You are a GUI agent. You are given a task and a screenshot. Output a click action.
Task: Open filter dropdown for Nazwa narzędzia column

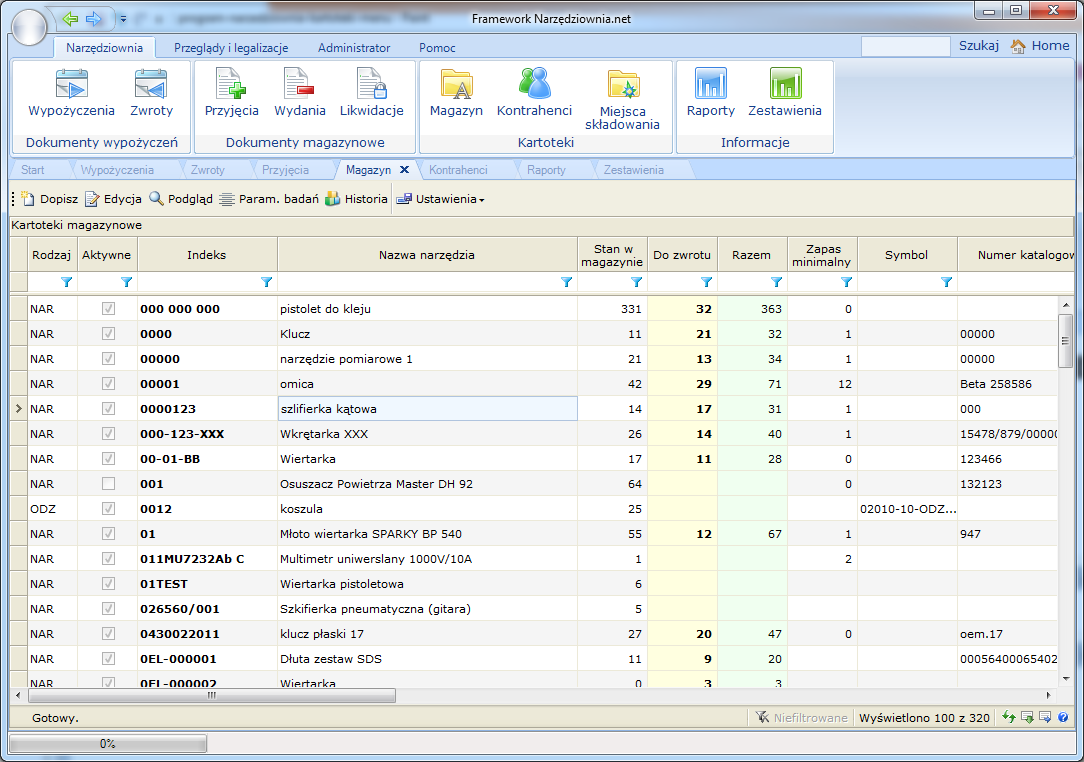(x=566, y=283)
